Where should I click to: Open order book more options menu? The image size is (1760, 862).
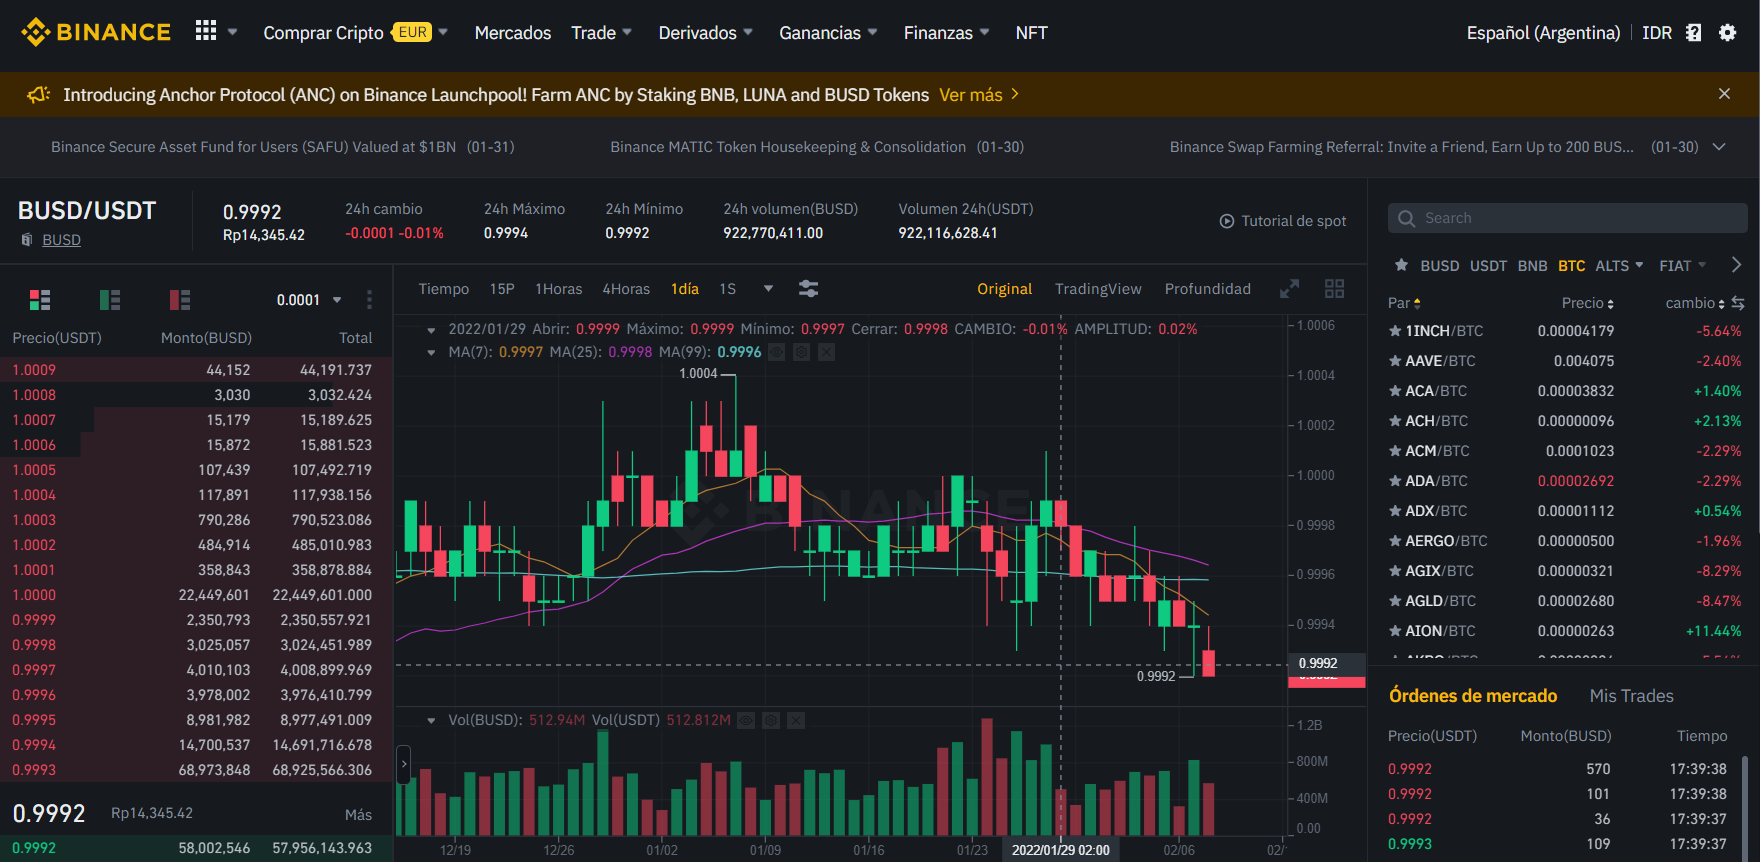[369, 299]
